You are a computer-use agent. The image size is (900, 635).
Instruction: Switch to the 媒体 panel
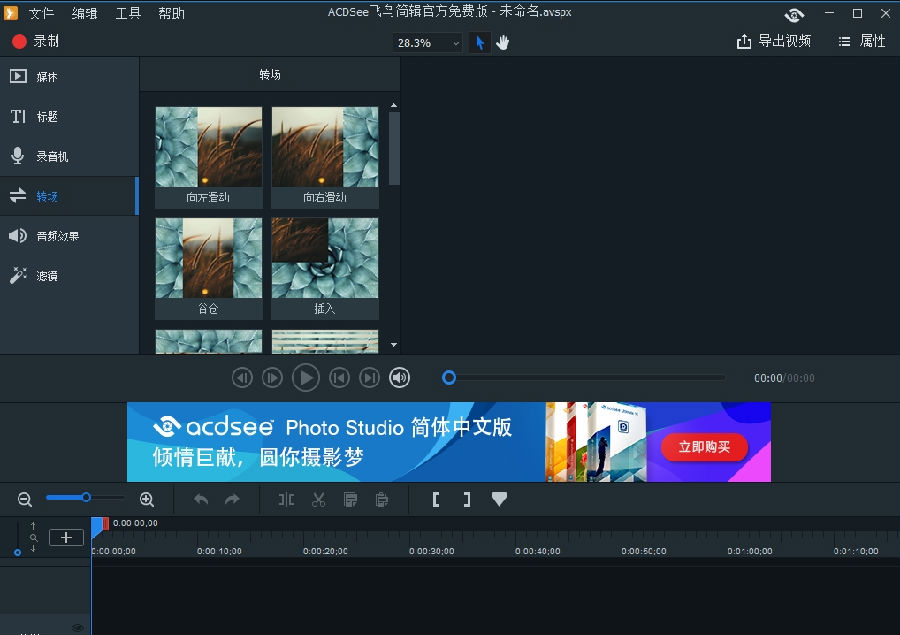[45, 74]
